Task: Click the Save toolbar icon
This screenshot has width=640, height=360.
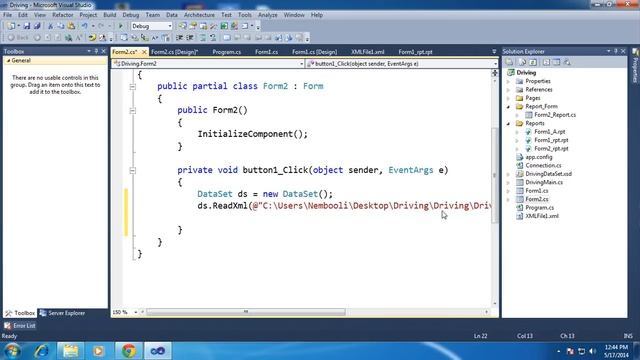Action: coord(27,26)
